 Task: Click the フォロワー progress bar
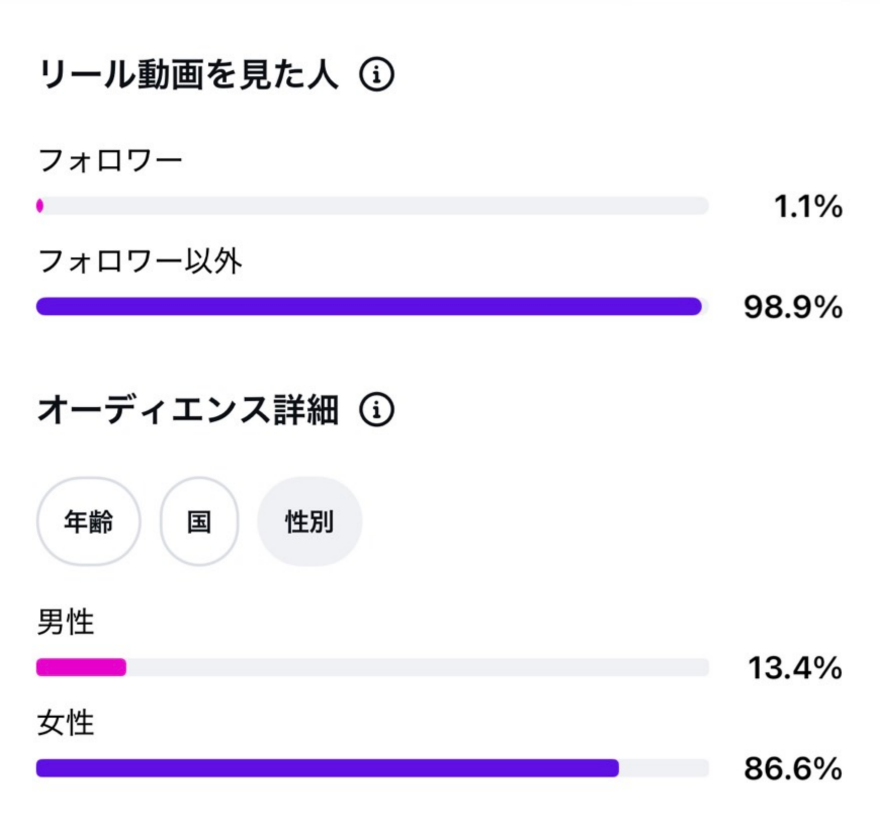[x=373, y=205]
